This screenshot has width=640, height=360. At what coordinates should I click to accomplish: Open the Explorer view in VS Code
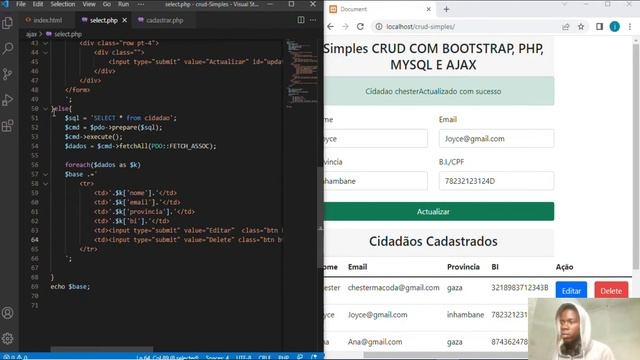pos(7,23)
